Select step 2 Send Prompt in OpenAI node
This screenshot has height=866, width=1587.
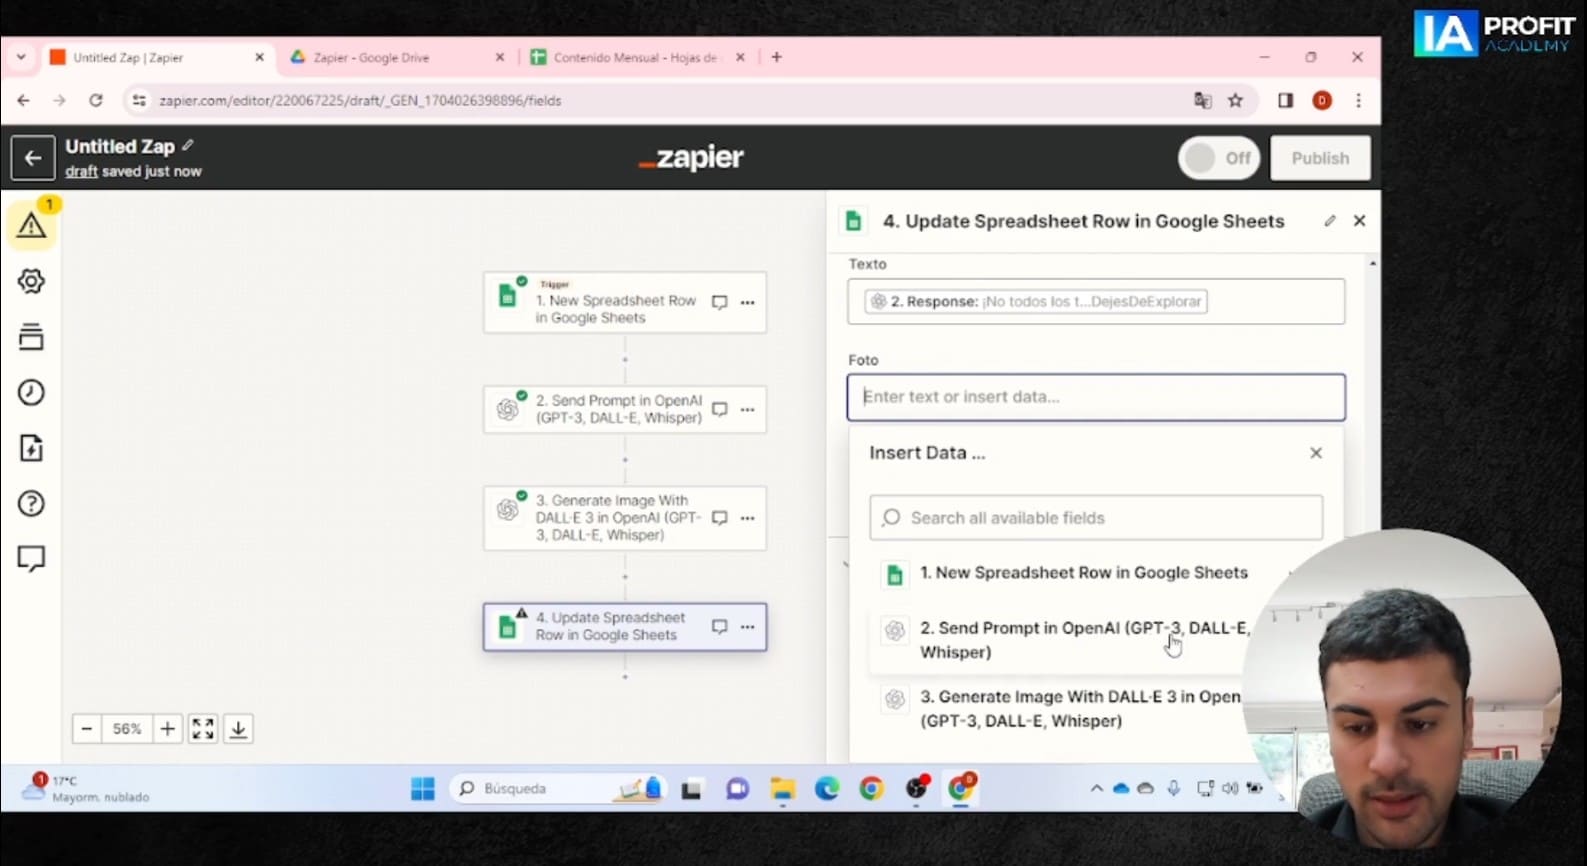click(x=625, y=409)
